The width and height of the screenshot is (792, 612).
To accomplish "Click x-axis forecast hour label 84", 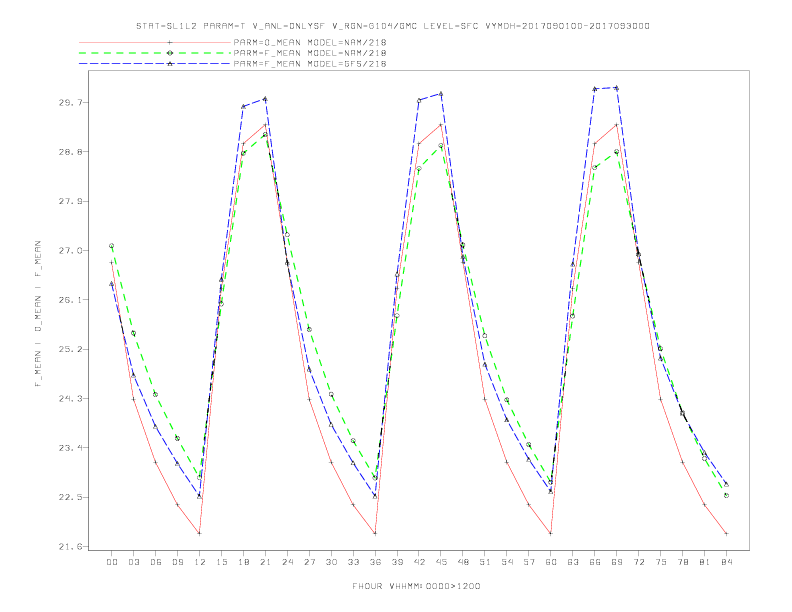I will tap(726, 562).
